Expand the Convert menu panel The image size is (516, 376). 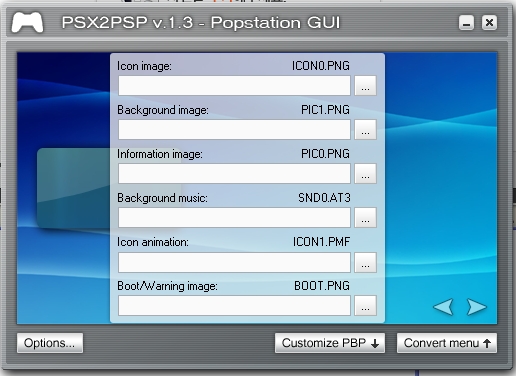click(x=447, y=343)
